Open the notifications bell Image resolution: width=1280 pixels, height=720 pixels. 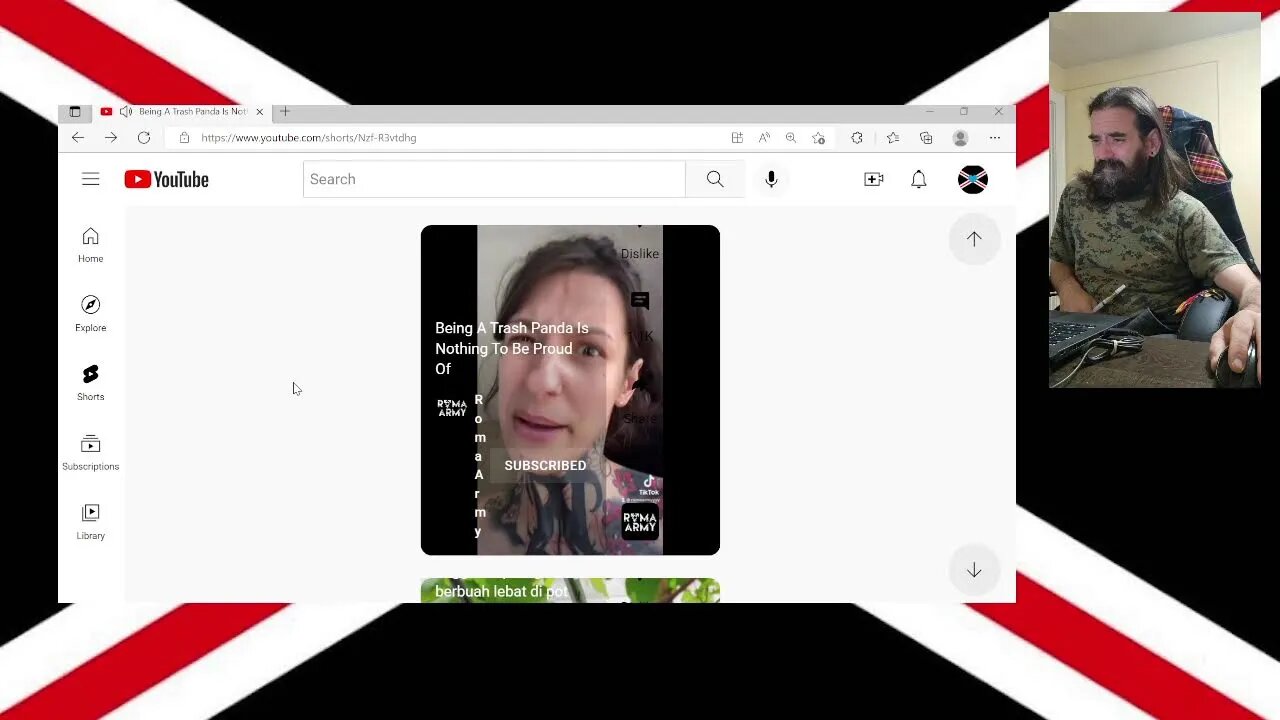click(919, 179)
